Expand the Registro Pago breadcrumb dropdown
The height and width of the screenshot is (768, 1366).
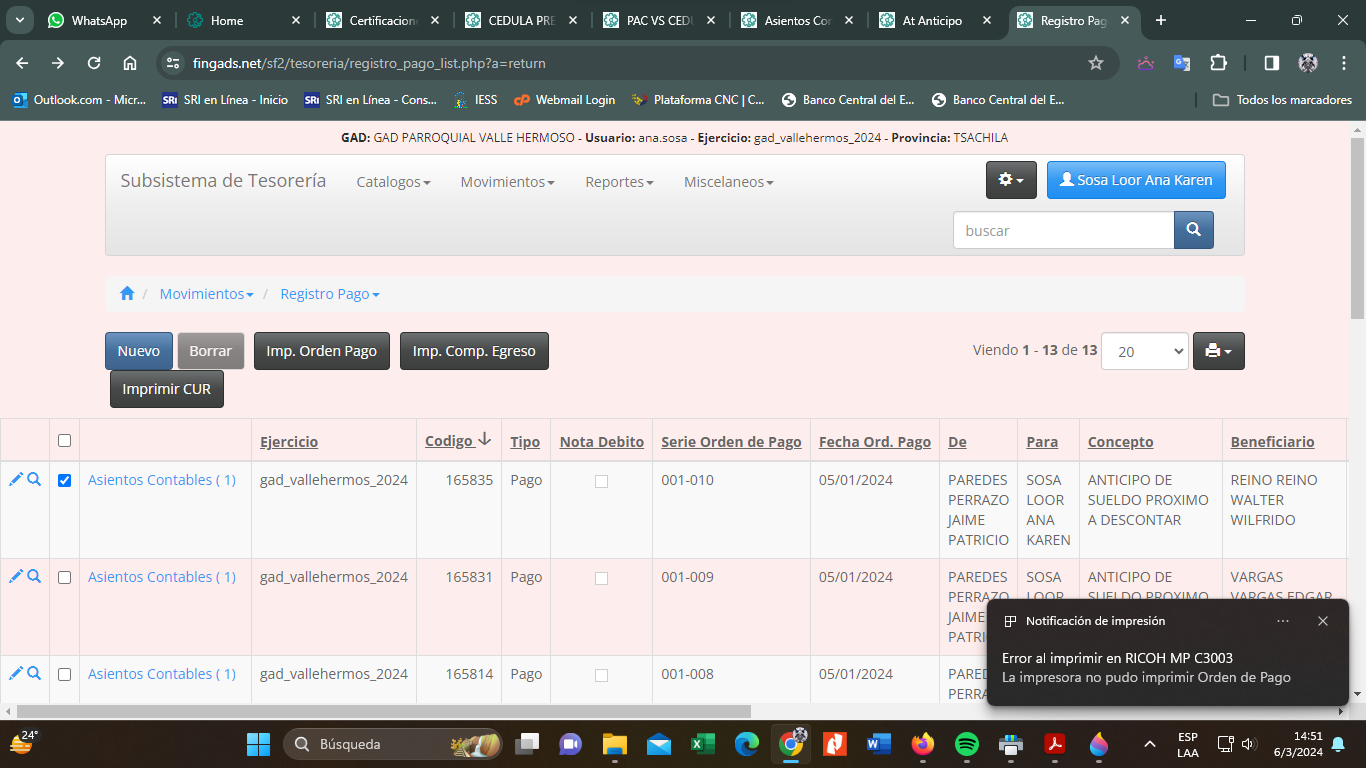pyautogui.click(x=330, y=294)
